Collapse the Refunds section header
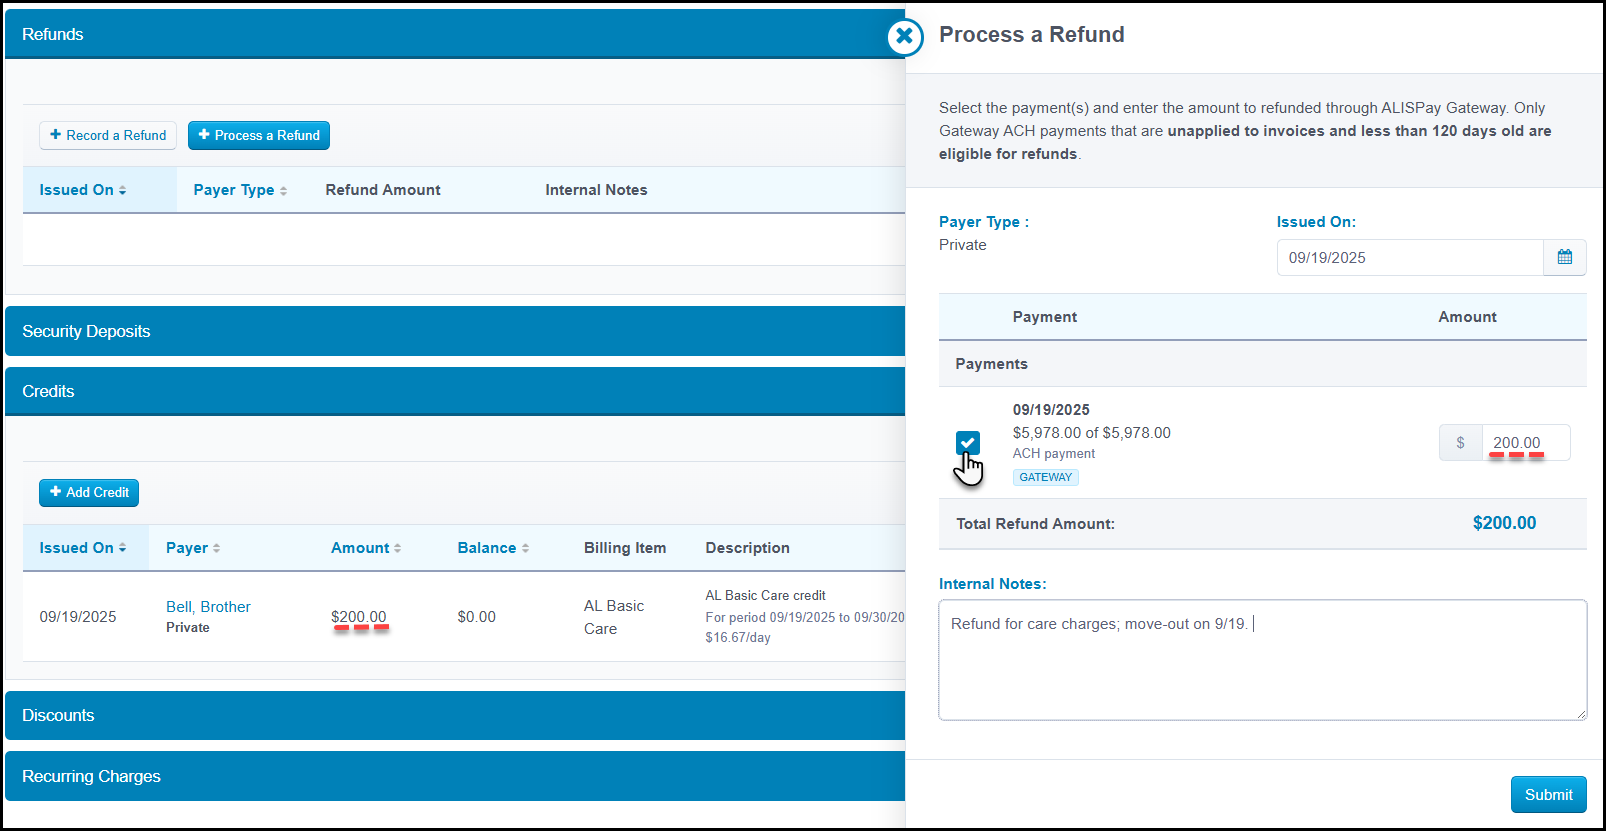Screen dimensions: 1606x831 455,34
